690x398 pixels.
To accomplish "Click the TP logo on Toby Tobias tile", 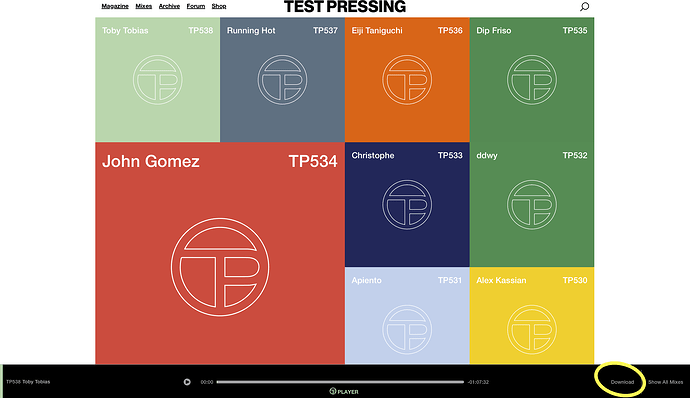I will tap(158, 80).
